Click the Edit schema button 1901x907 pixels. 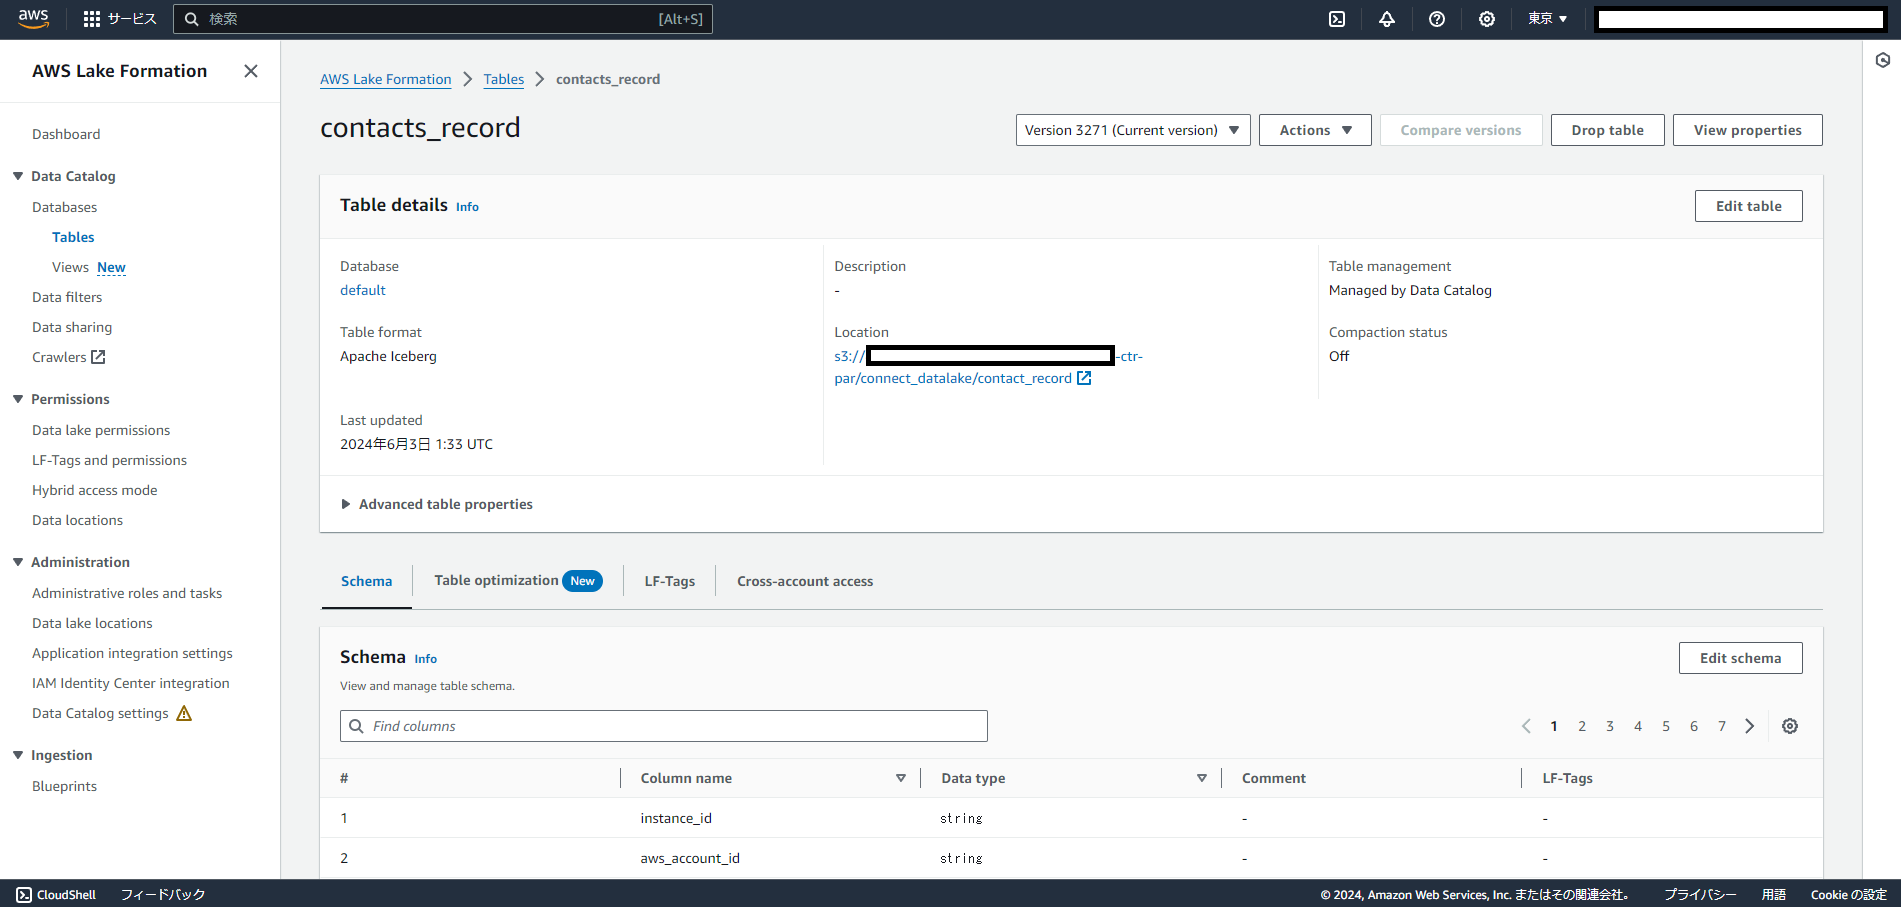click(x=1740, y=658)
